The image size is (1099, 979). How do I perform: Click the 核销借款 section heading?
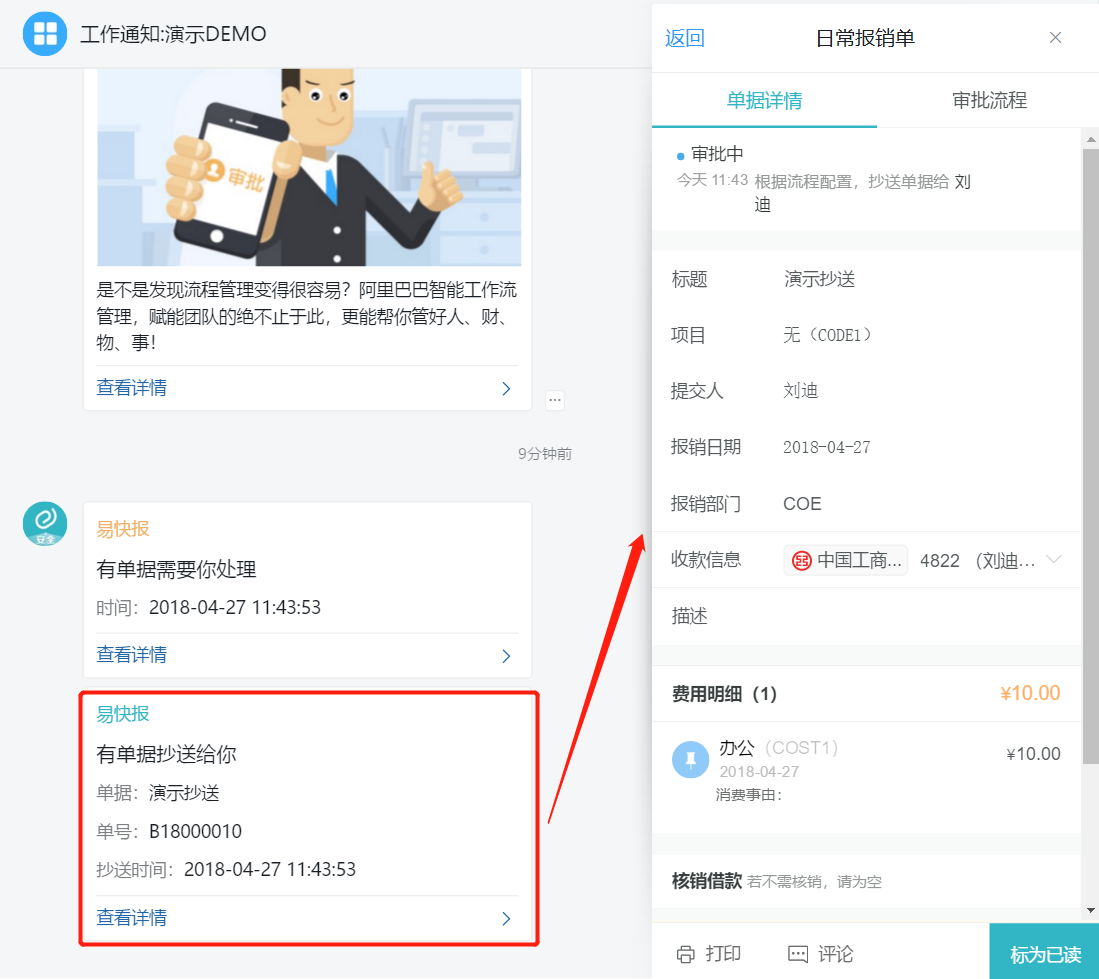click(x=706, y=881)
